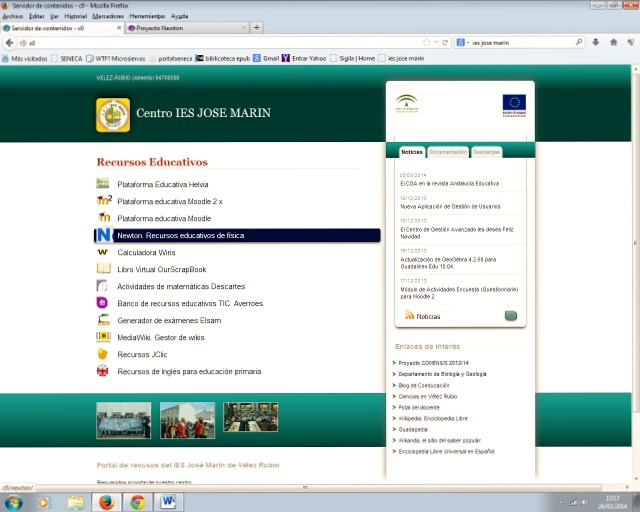The image size is (640, 512).
Task: Open the third photo thumbnail of audience
Action: tap(251, 417)
